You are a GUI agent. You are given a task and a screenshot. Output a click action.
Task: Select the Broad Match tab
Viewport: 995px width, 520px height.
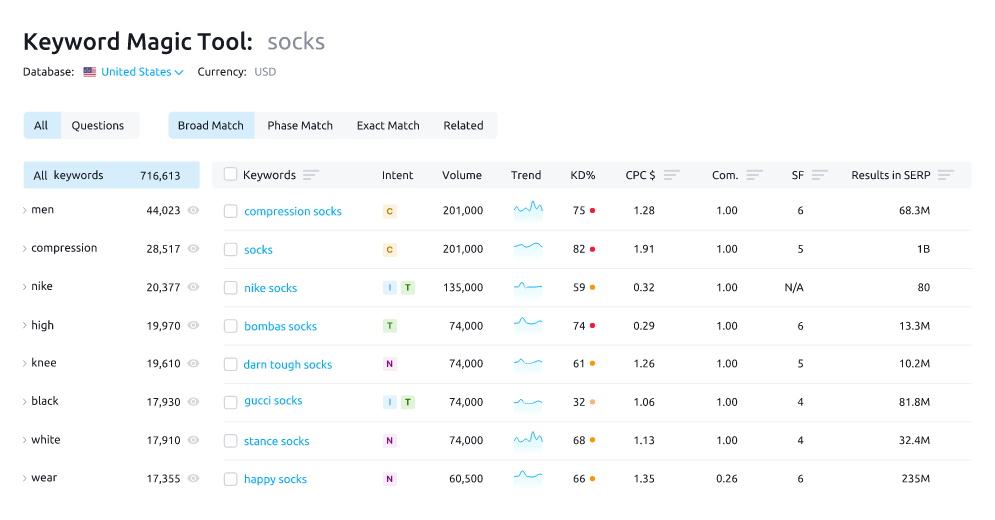click(211, 125)
